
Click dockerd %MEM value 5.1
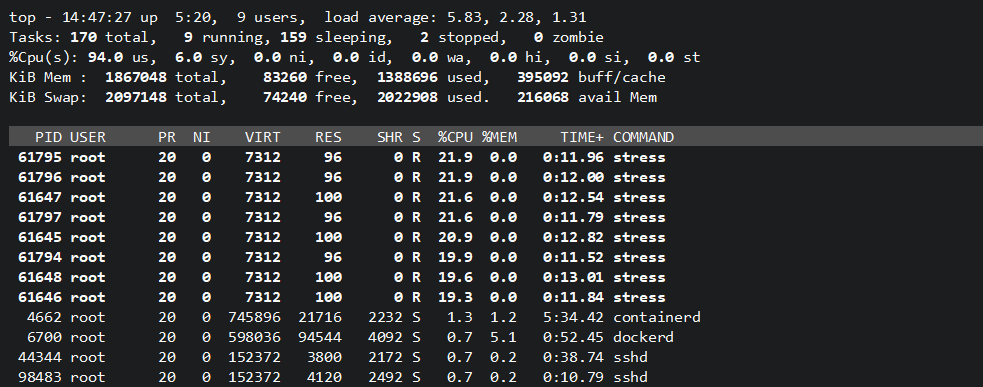(x=504, y=337)
